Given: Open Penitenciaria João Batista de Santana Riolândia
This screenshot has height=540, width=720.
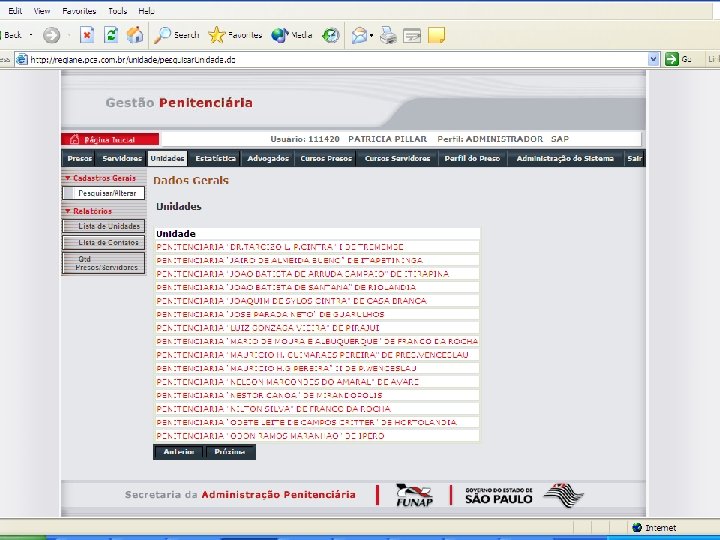Looking at the screenshot, I should click(x=286, y=287).
